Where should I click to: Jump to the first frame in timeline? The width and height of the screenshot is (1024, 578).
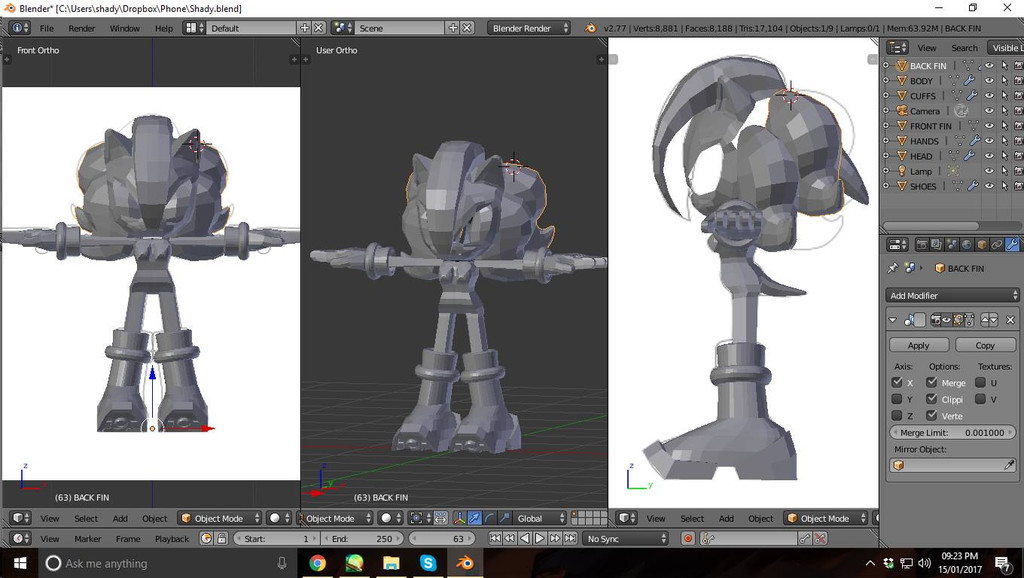[494, 539]
